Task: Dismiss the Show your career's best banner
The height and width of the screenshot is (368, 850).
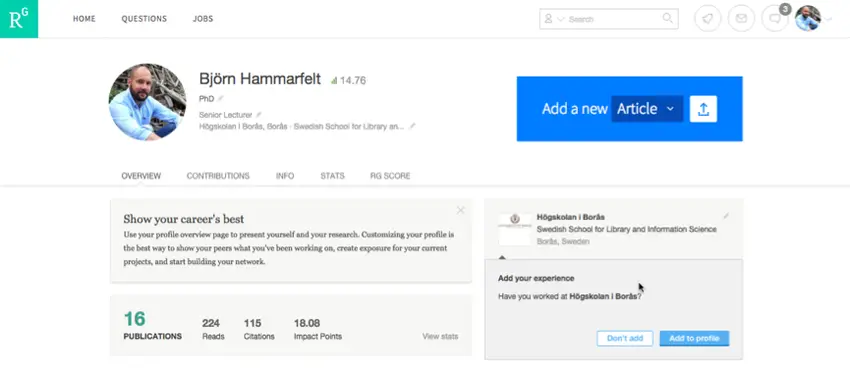Action: pos(460,210)
